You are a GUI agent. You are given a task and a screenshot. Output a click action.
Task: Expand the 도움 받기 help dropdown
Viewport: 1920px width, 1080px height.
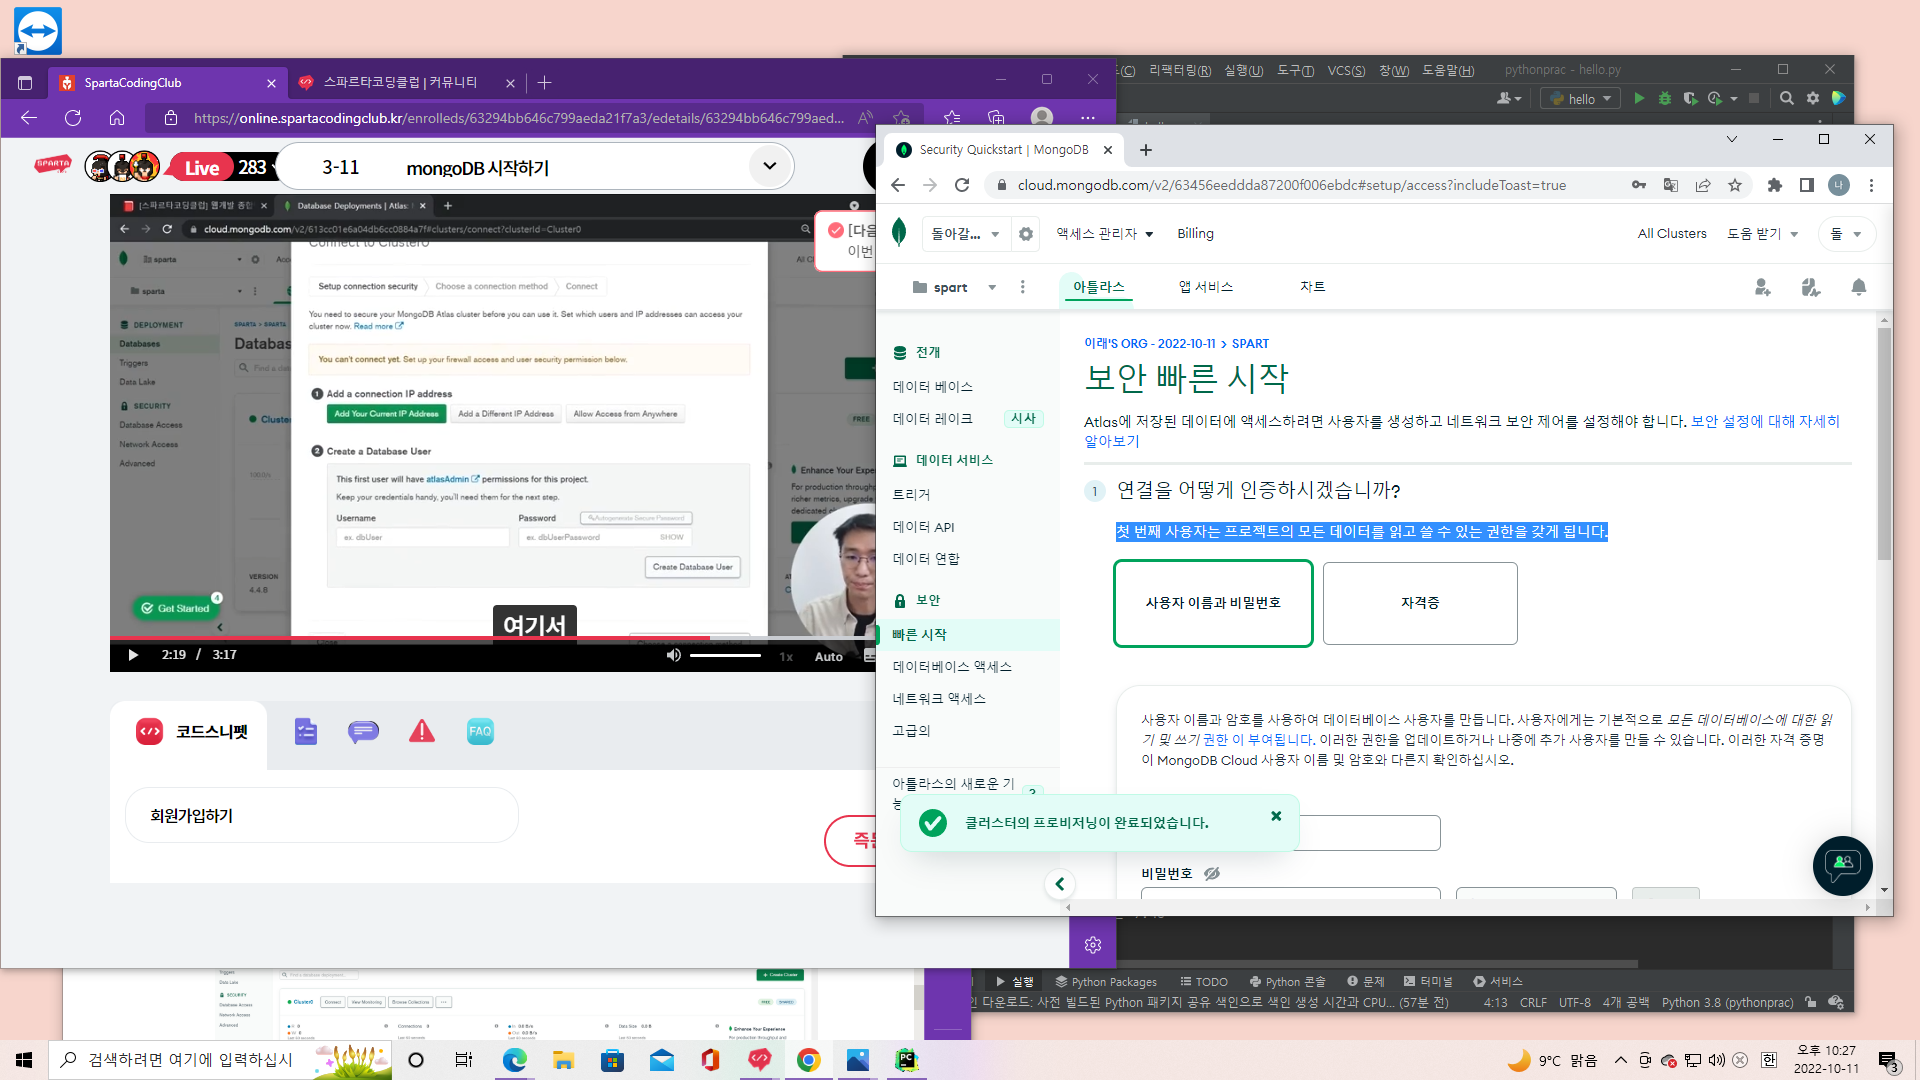pos(1763,234)
